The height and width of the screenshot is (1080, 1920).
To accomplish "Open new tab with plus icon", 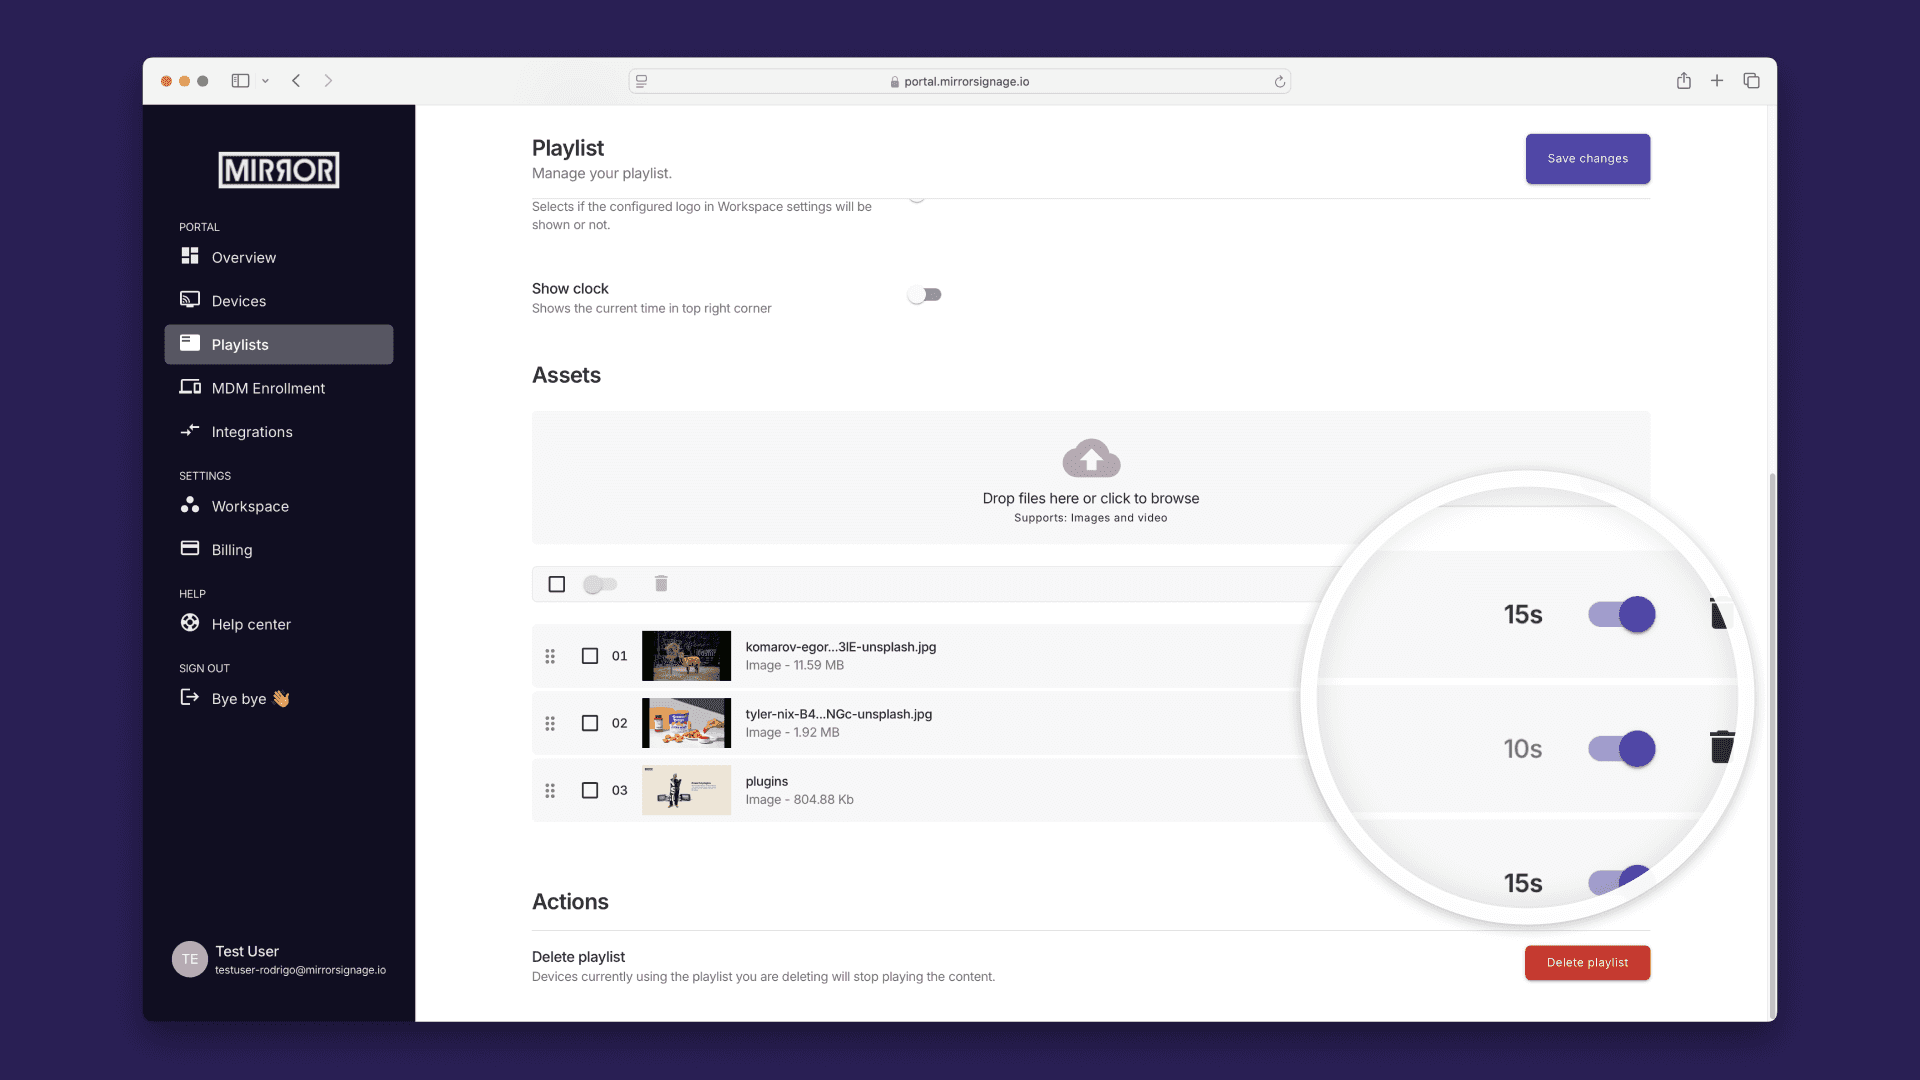I will pyautogui.click(x=1717, y=81).
